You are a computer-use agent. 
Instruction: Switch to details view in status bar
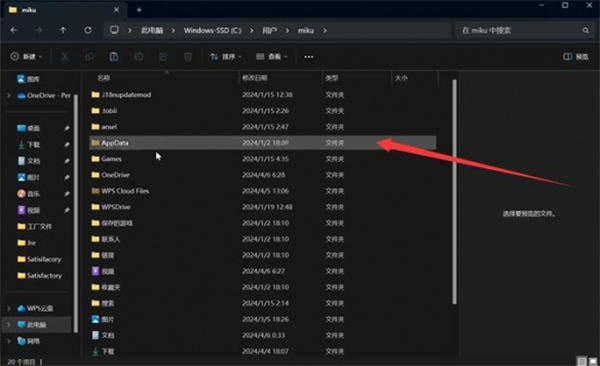point(582,361)
